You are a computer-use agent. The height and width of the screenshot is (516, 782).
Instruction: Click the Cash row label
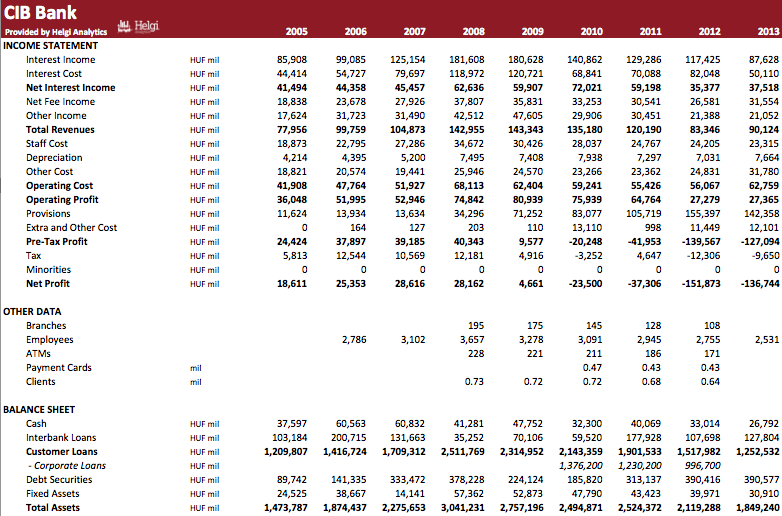tap(36, 424)
